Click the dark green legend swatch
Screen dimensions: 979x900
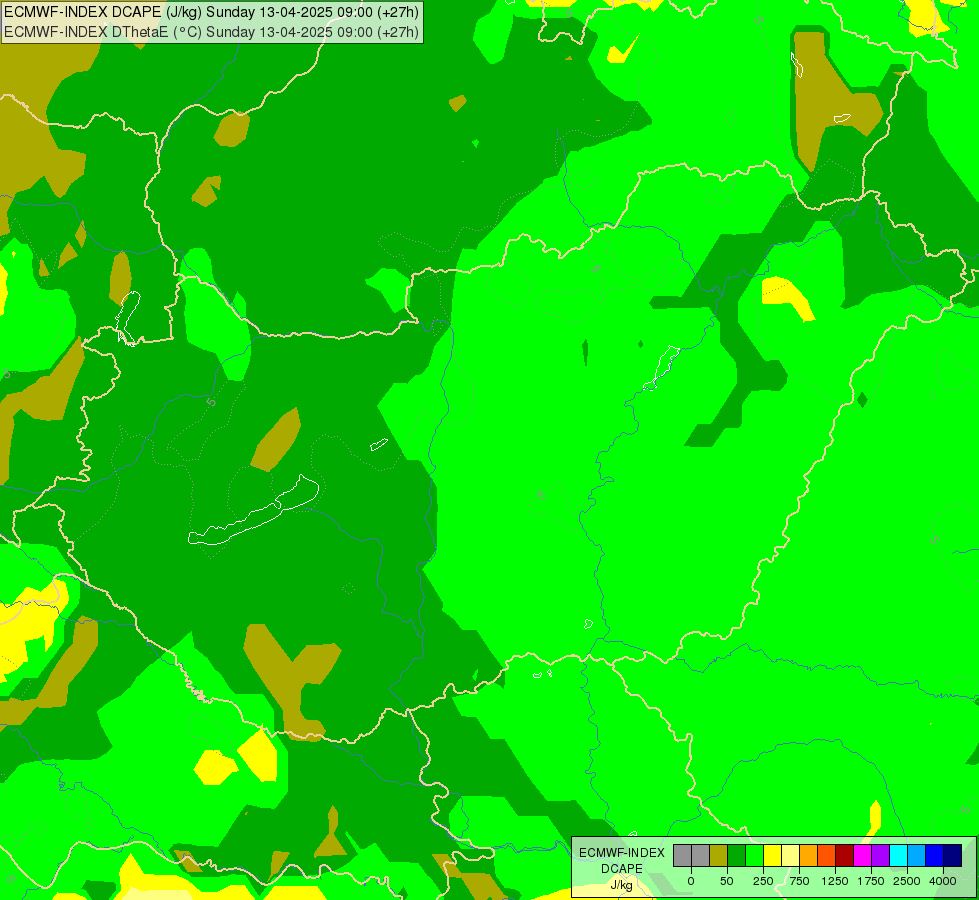pos(736,856)
